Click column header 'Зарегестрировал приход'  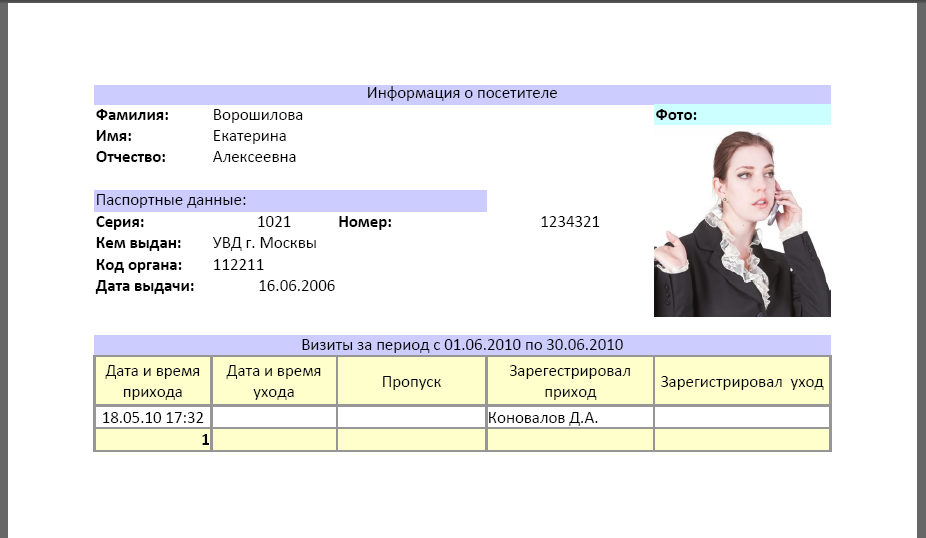coord(570,382)
